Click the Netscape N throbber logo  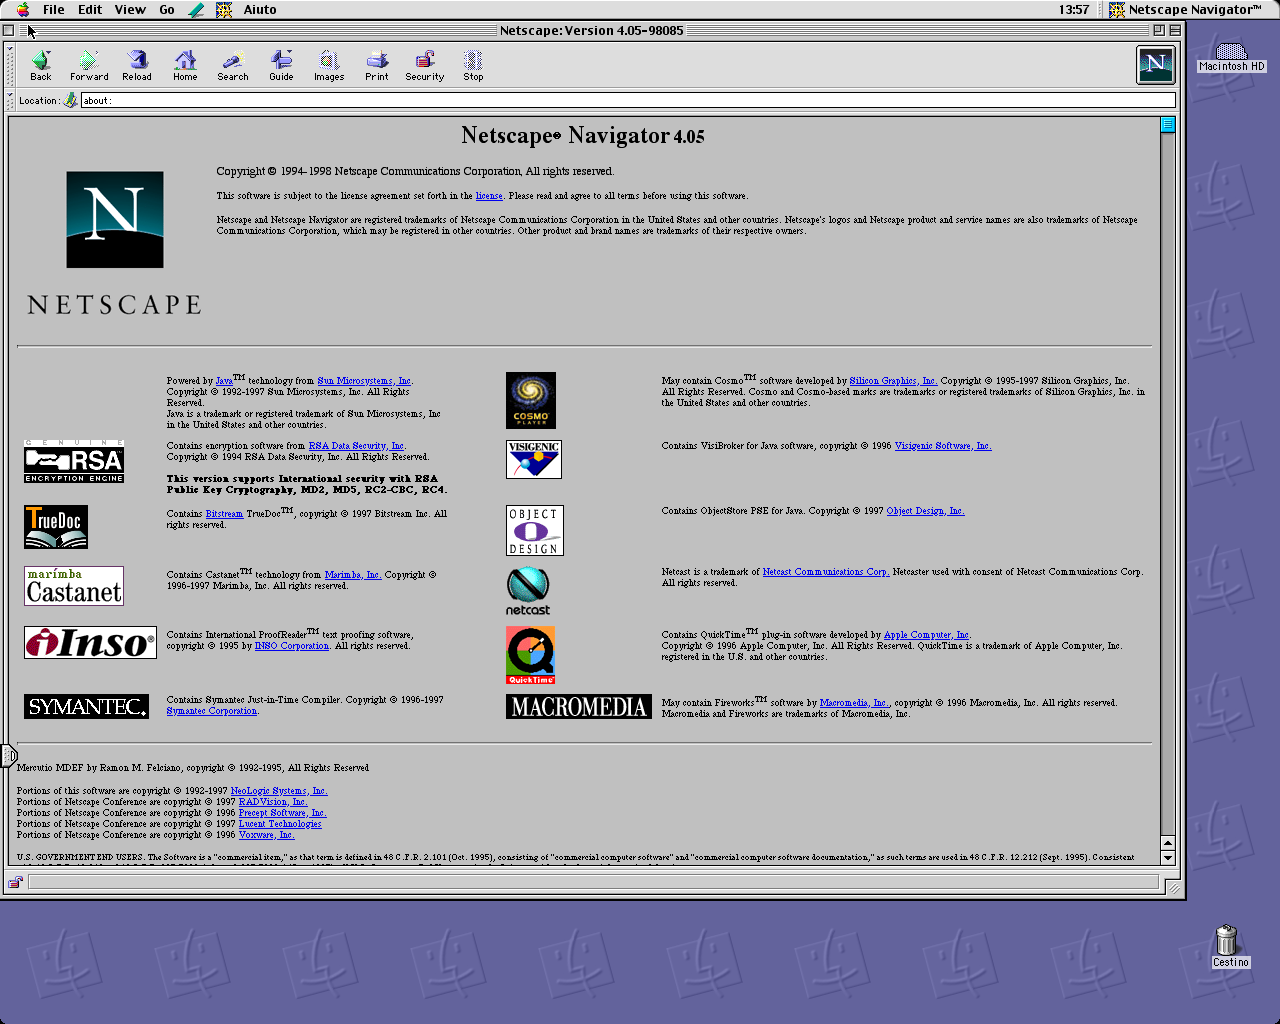[1156, 65]
